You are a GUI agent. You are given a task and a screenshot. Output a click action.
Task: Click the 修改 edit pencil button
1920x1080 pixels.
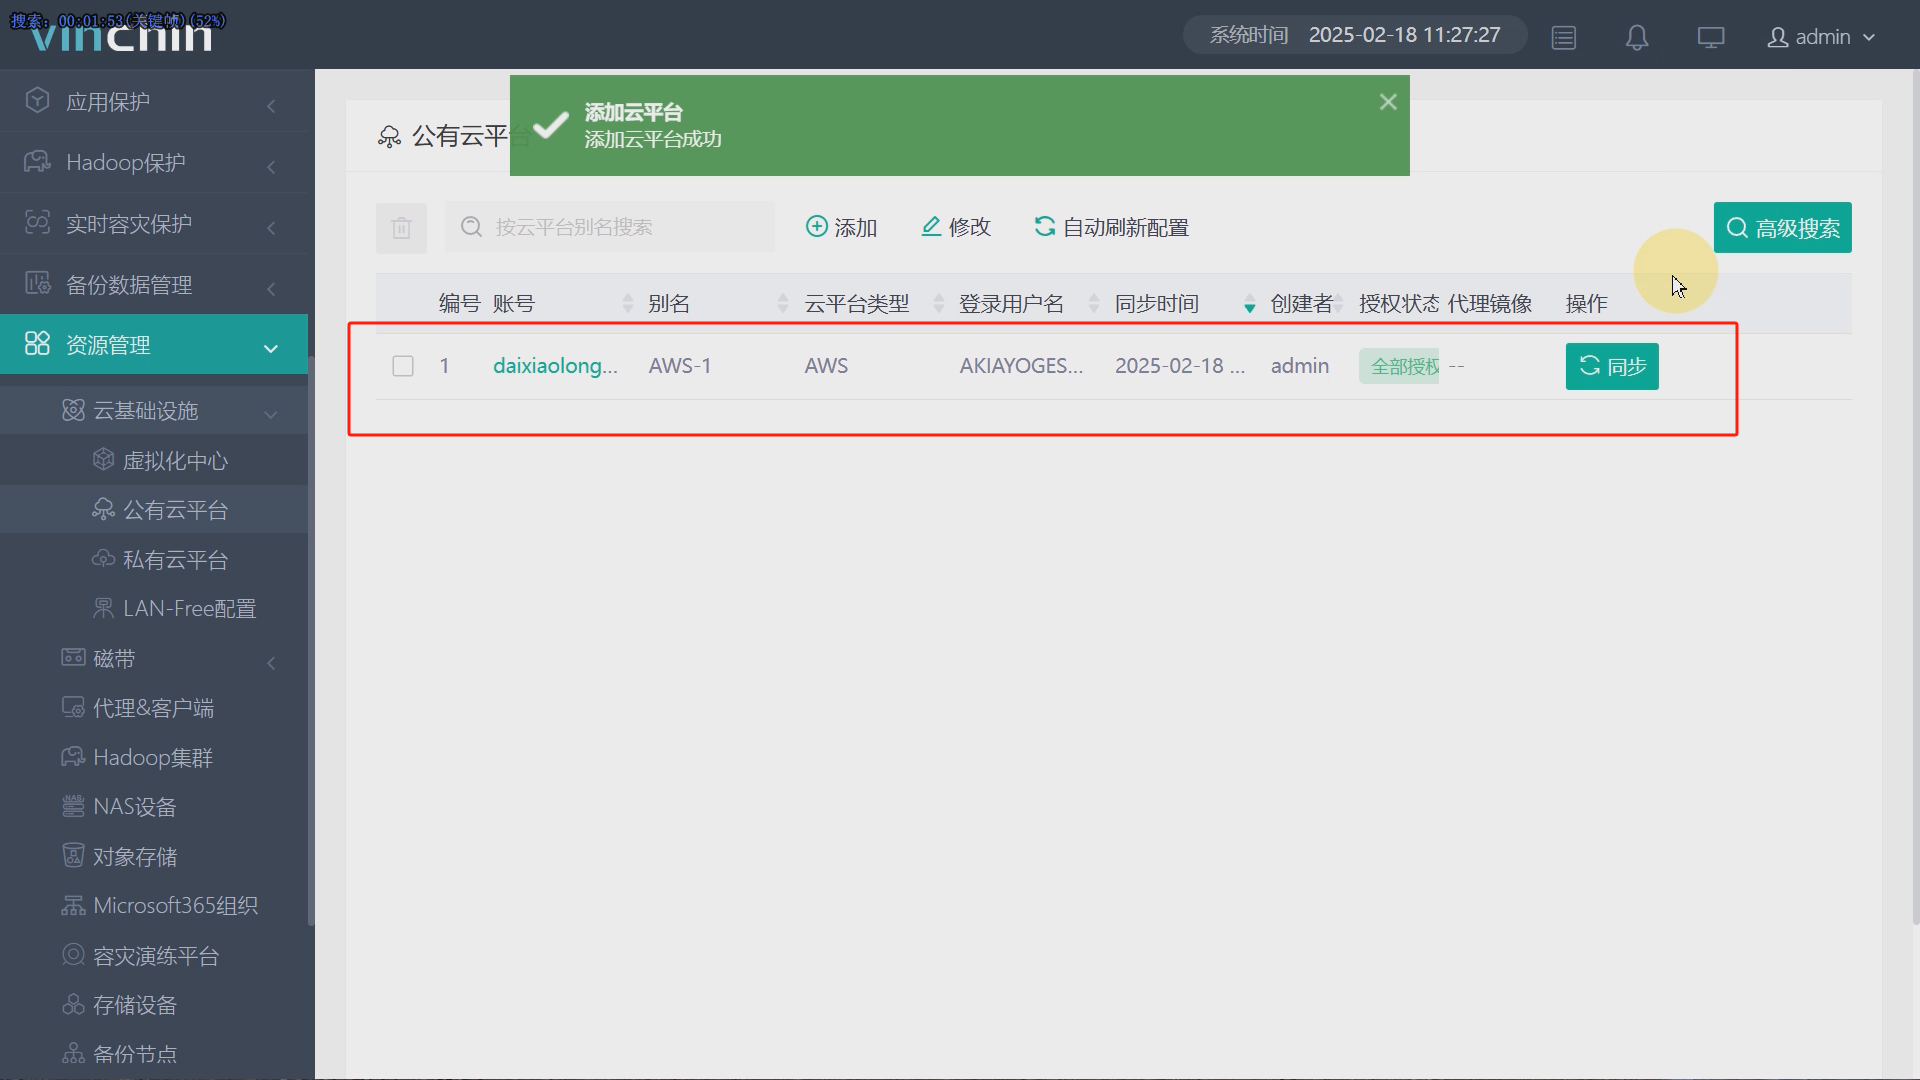[955, 227]
